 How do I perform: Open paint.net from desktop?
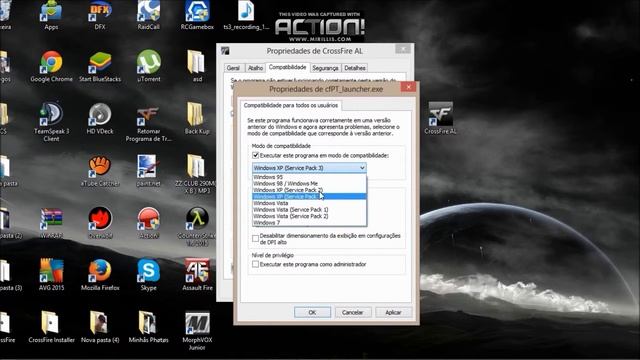148,171
